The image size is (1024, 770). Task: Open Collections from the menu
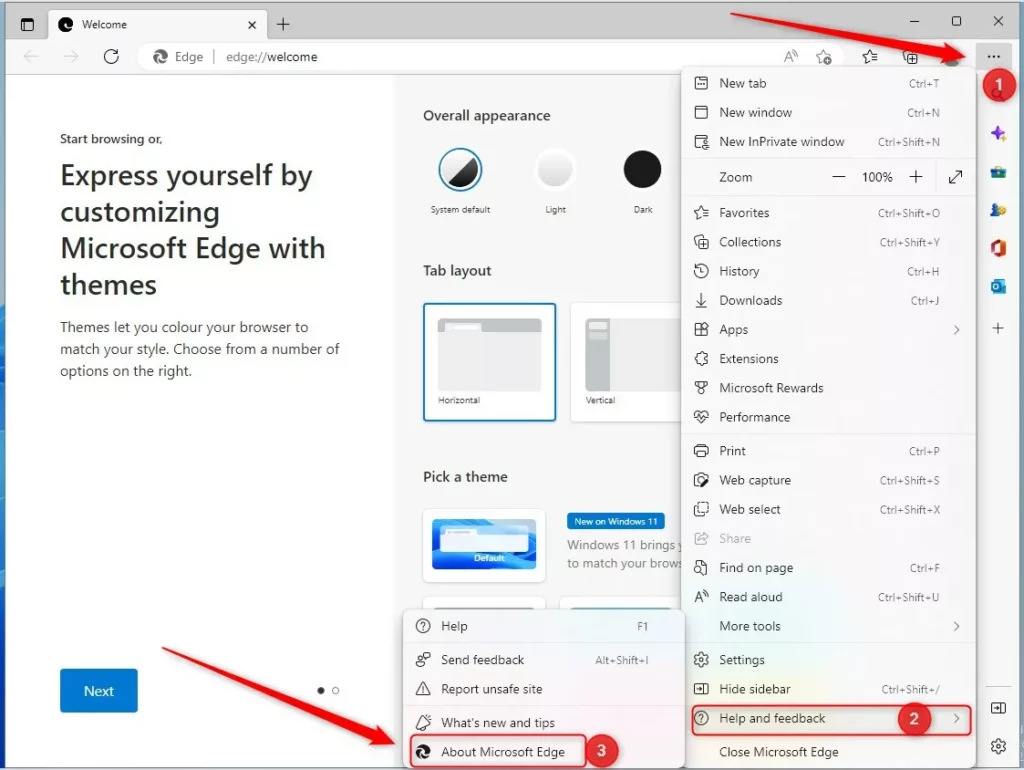click(x=828, y=242)
